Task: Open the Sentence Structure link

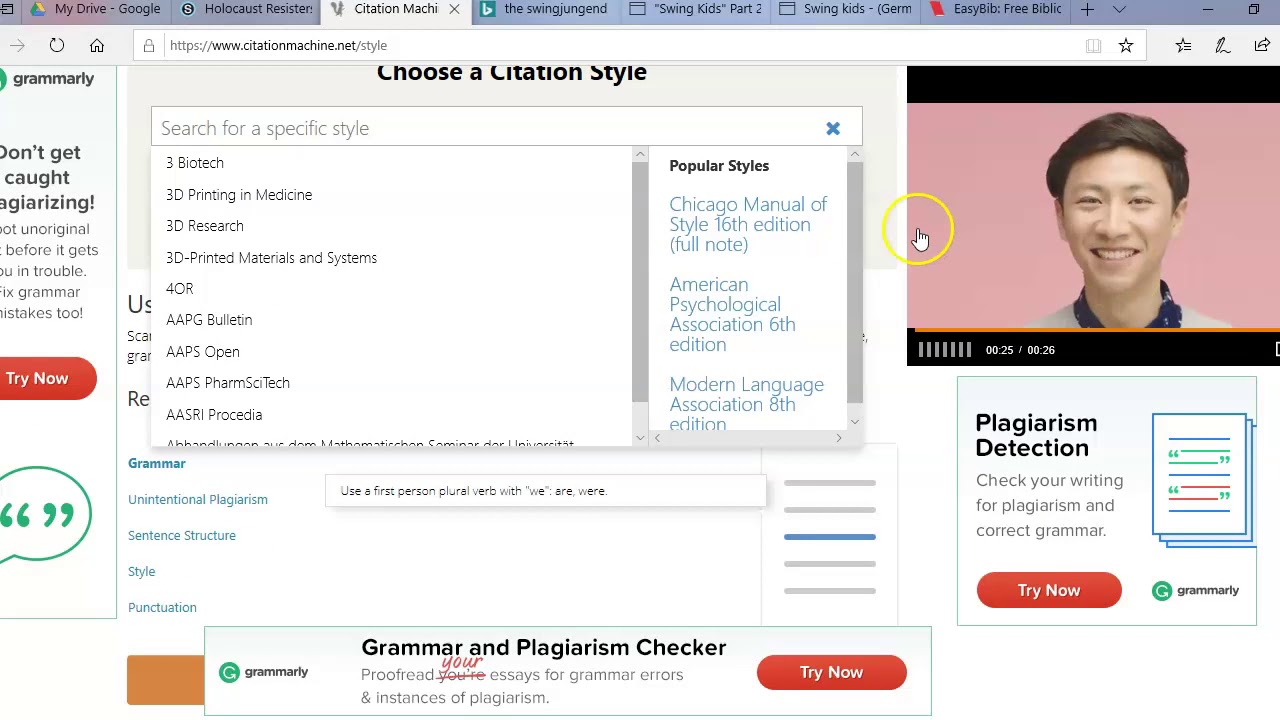Action: pyautogui.click(x=182, y=535)
